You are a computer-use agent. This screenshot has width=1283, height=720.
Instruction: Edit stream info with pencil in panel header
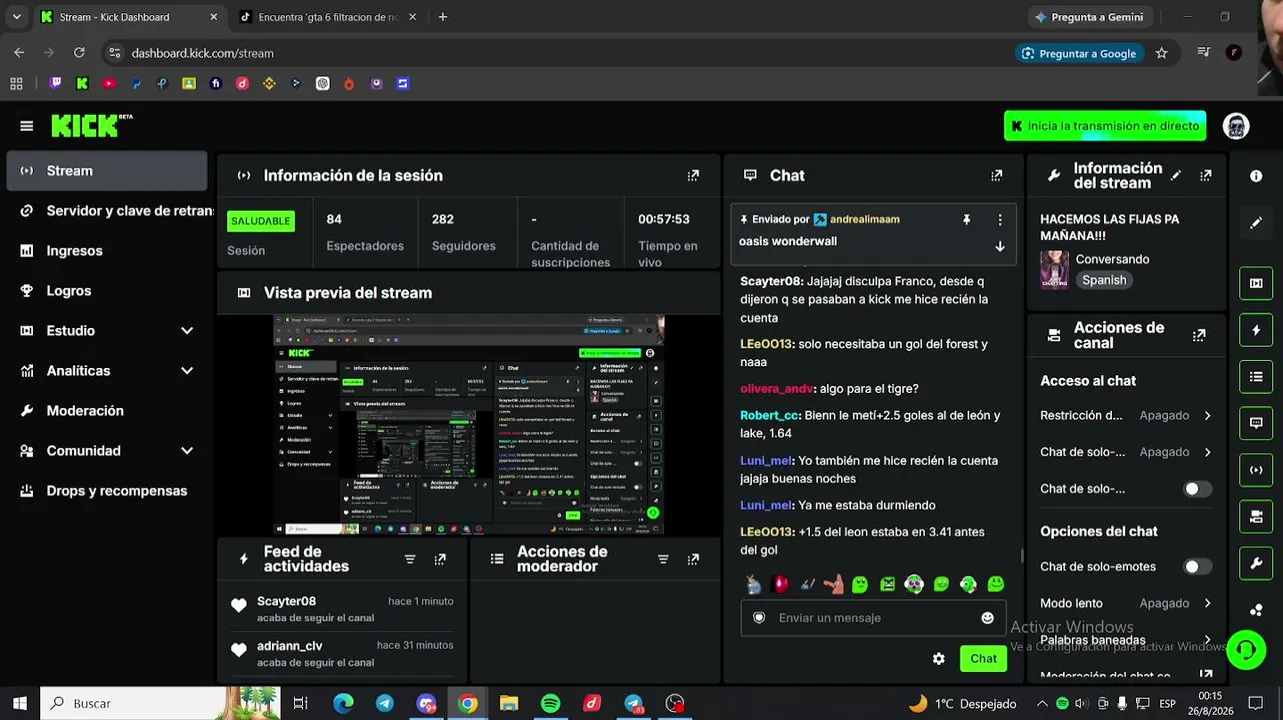1176,175
